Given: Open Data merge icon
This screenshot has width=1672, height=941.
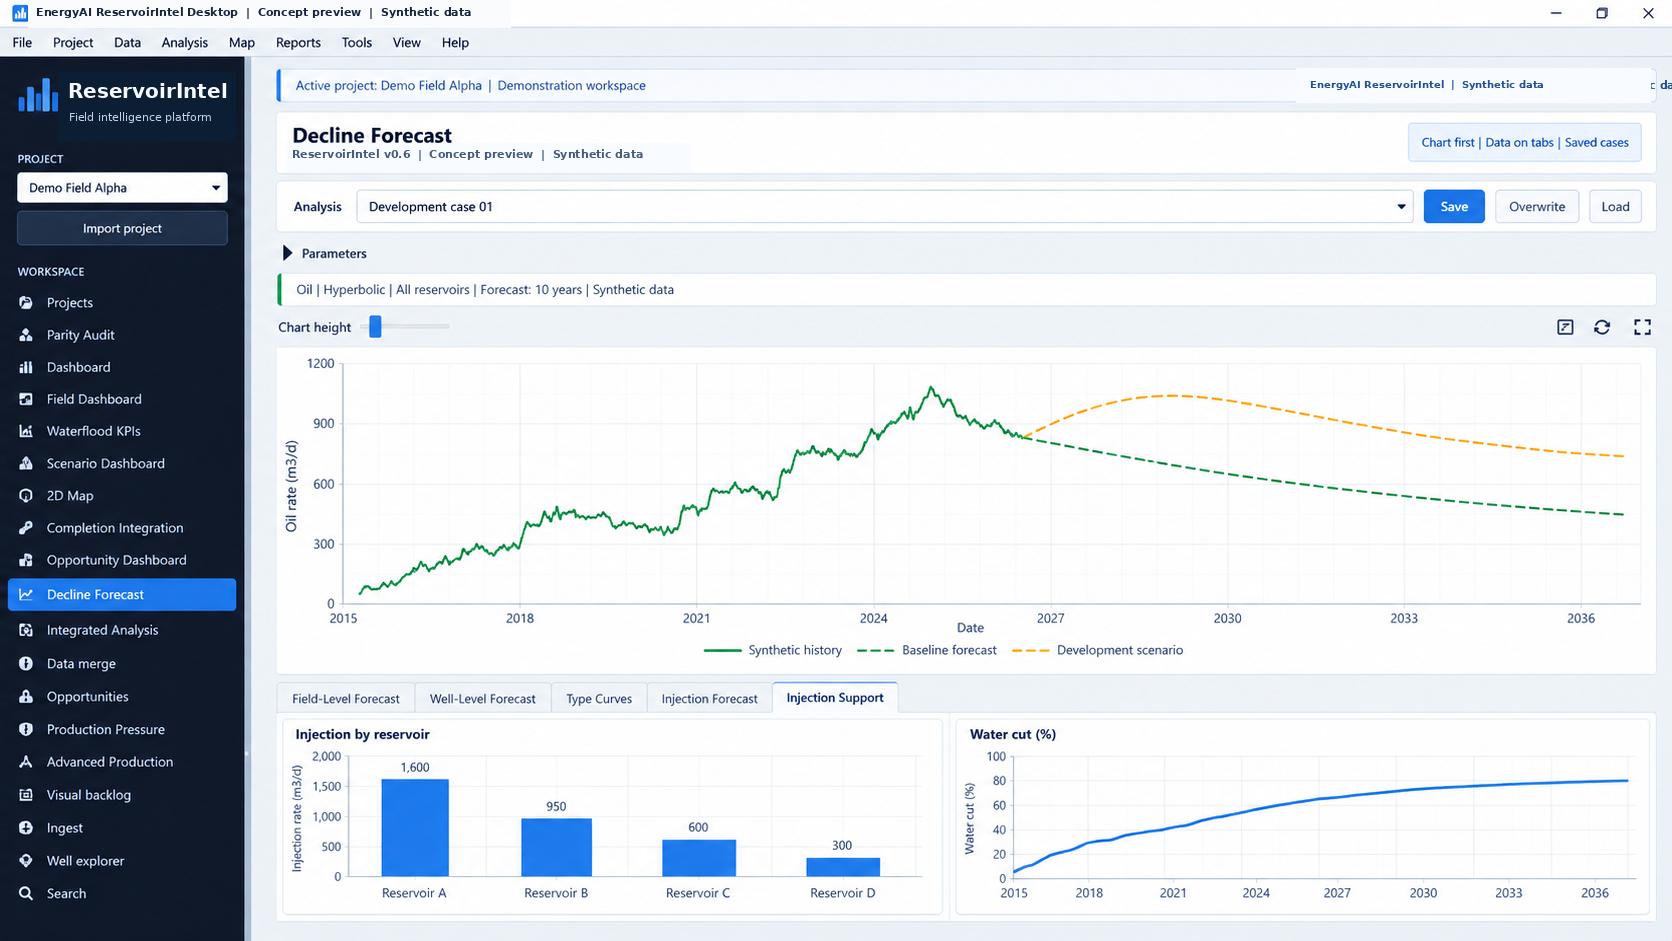Looking at the screenshot, I should (26, 663).
